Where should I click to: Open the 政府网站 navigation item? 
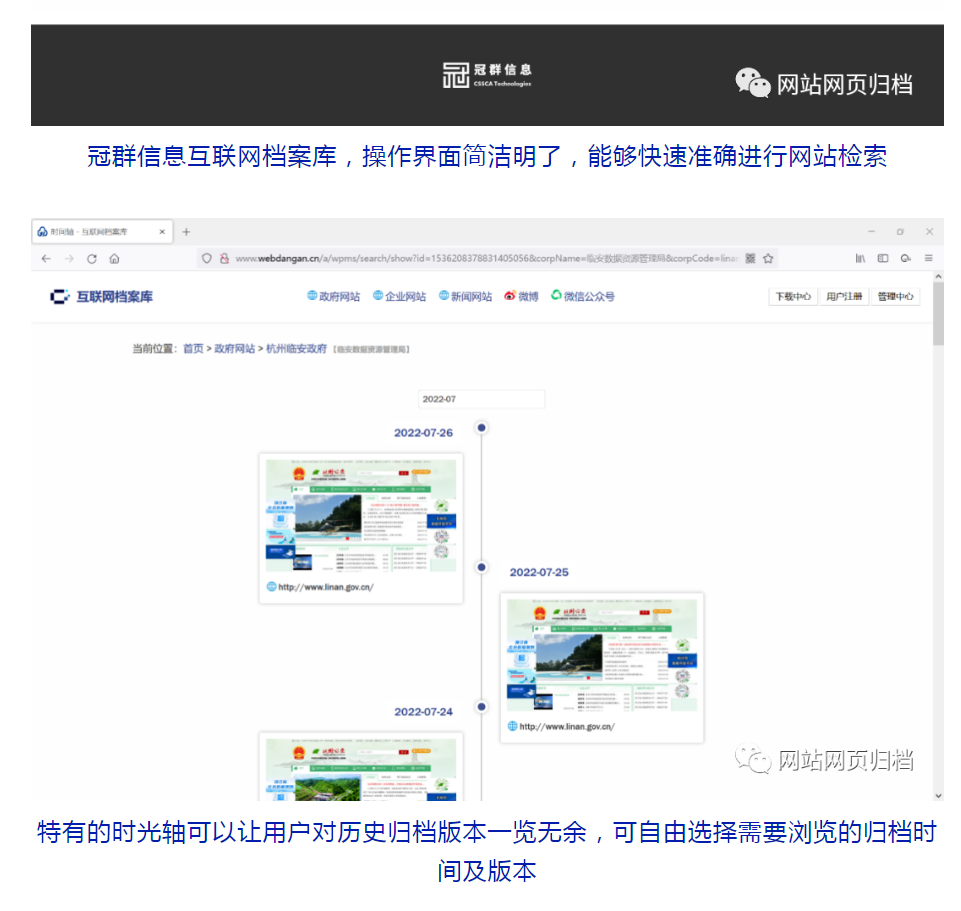point(333,297)
